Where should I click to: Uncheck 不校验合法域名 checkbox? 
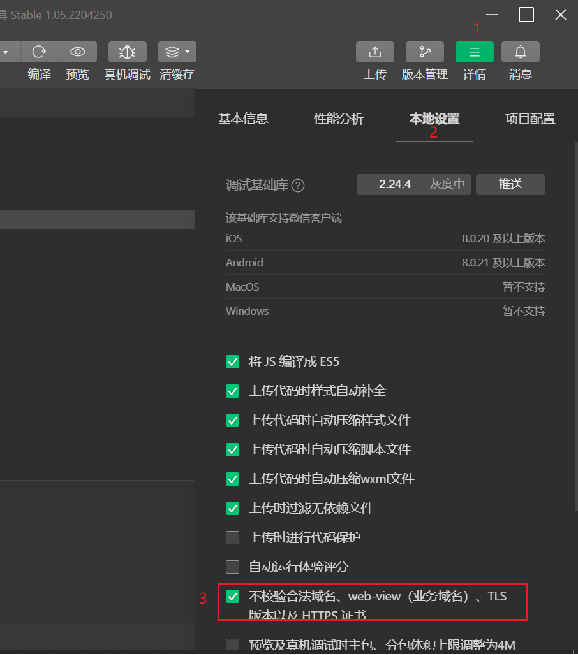coord(233,596)
